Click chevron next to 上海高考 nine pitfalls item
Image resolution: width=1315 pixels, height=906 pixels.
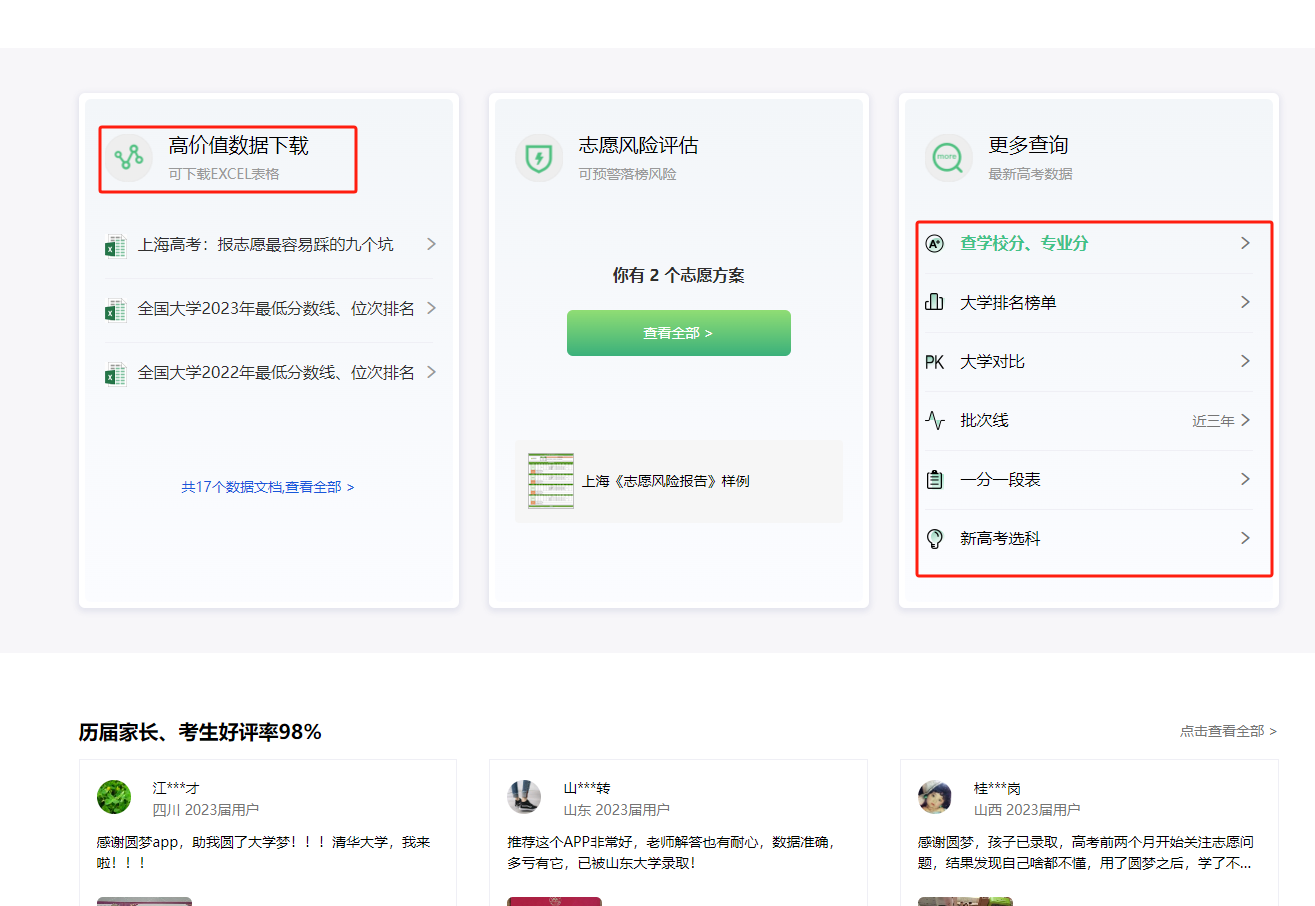point(431,244)
